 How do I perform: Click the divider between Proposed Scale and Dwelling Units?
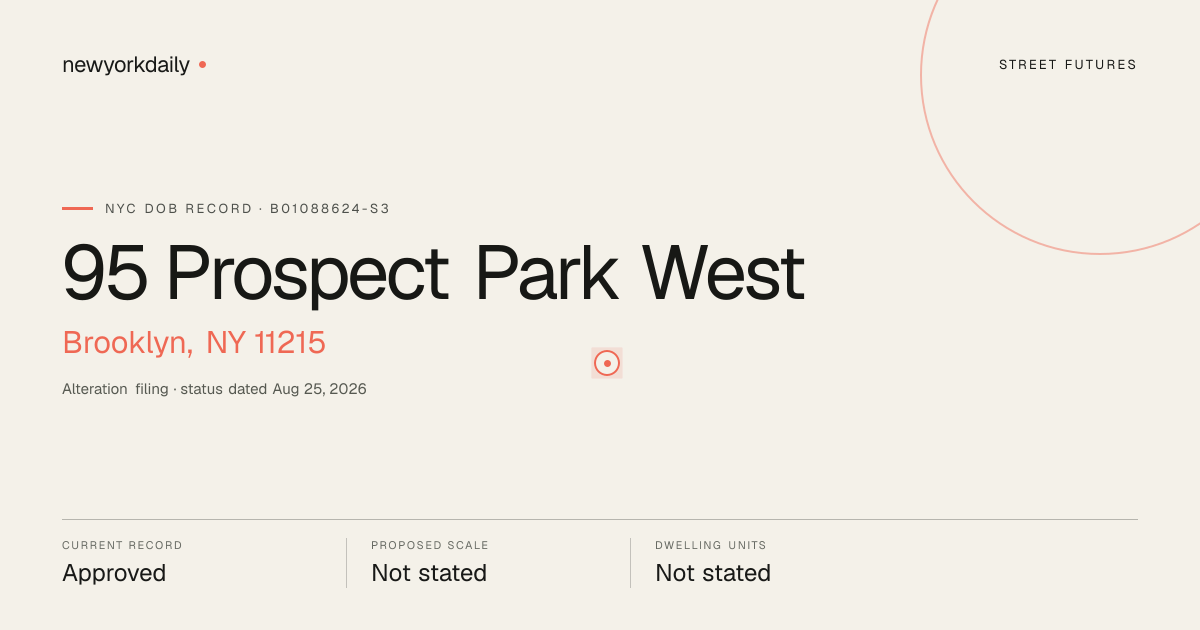(630, 563)
